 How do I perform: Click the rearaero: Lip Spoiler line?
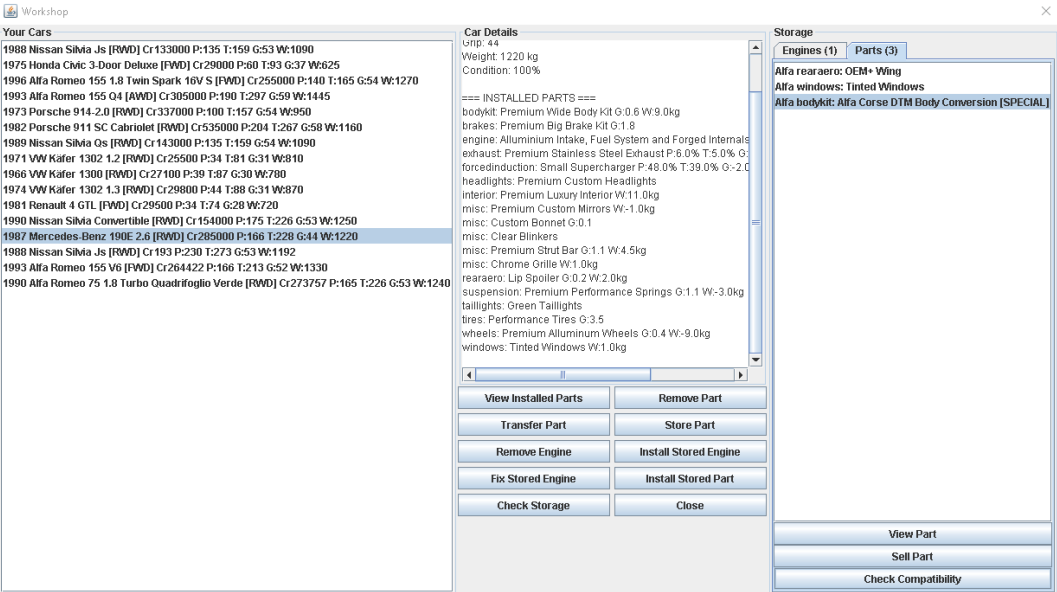(545, 278)
